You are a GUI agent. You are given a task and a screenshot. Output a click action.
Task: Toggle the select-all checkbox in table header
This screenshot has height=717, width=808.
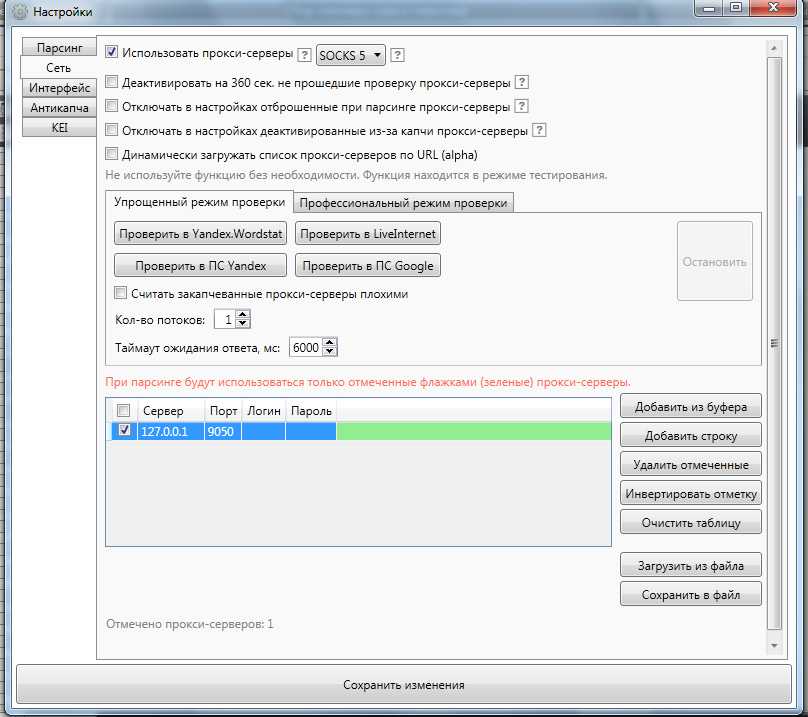(124, 411)
